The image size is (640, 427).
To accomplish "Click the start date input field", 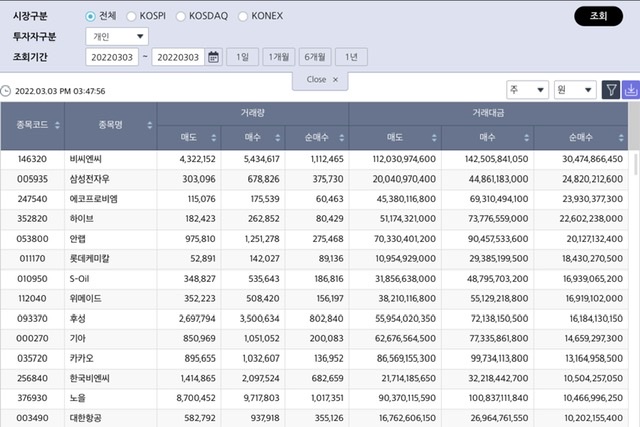I will [x=112, y=57].
